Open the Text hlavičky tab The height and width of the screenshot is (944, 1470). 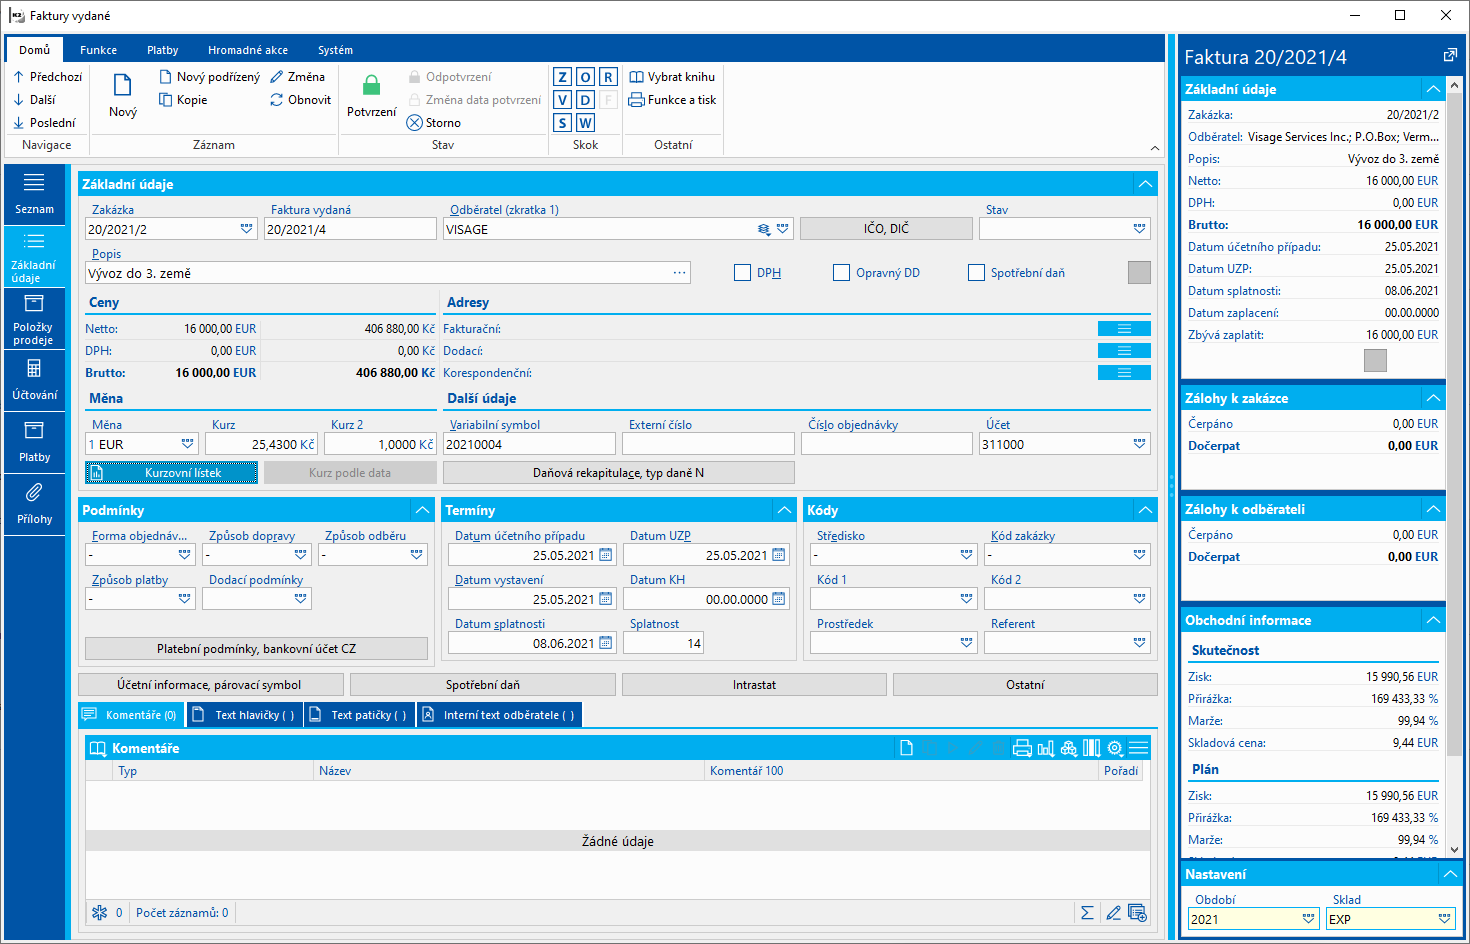(246, 715)
